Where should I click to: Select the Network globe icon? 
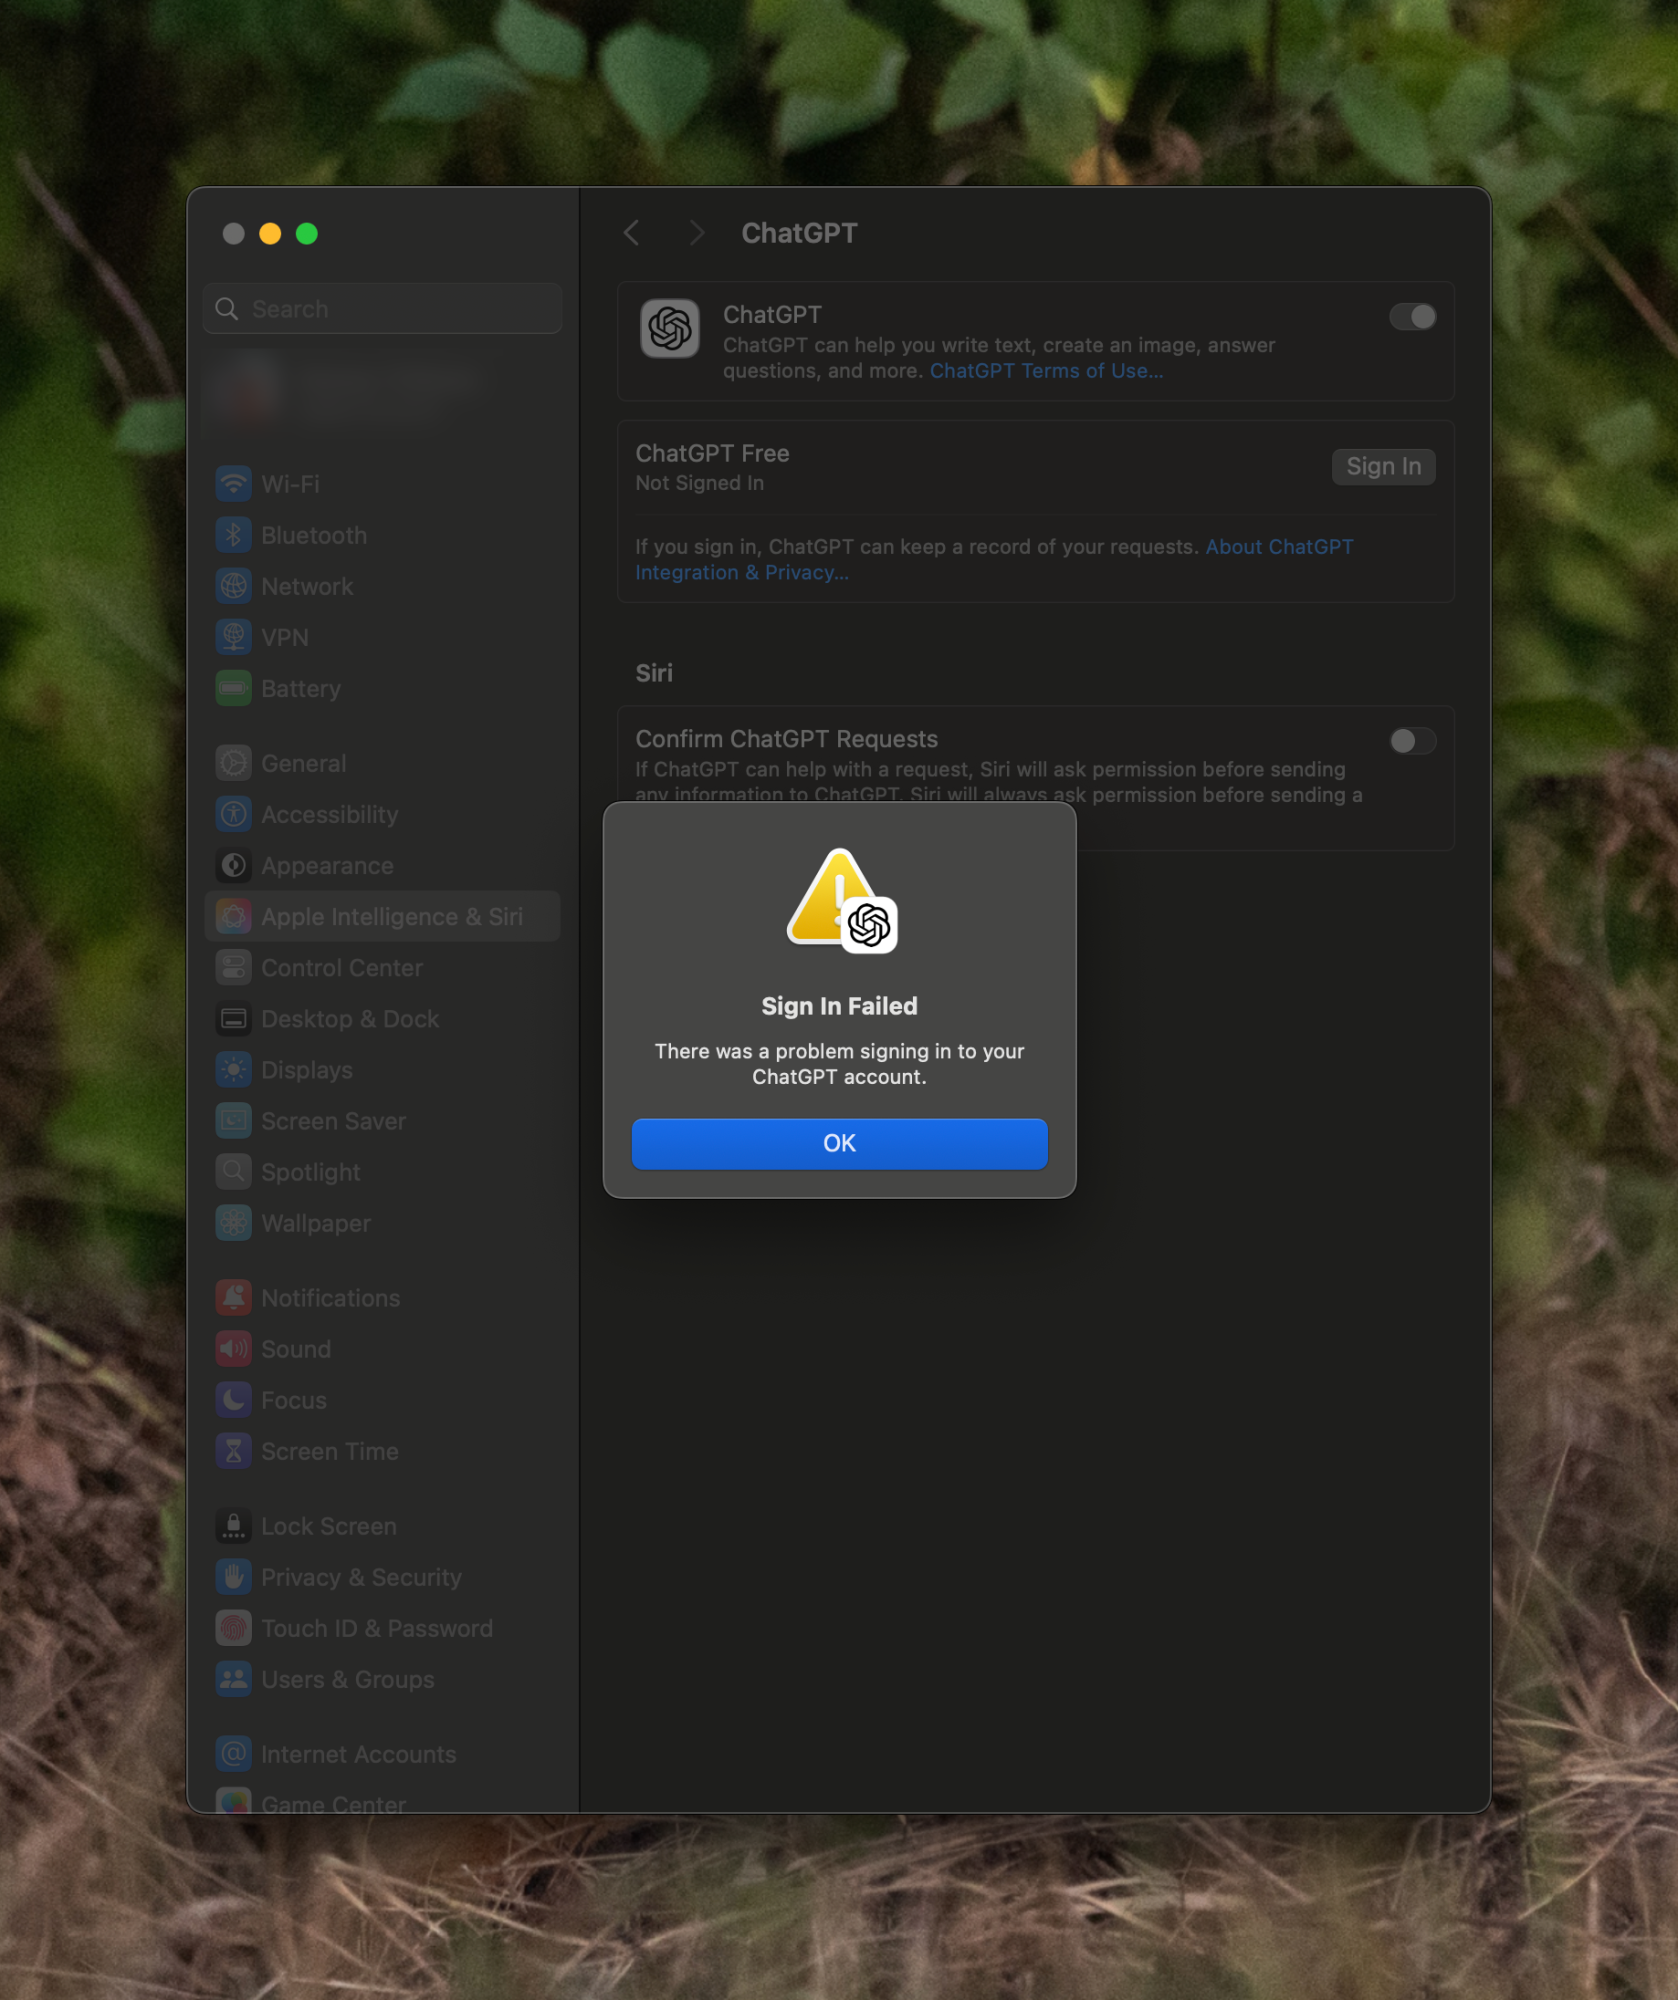(233, 586)
